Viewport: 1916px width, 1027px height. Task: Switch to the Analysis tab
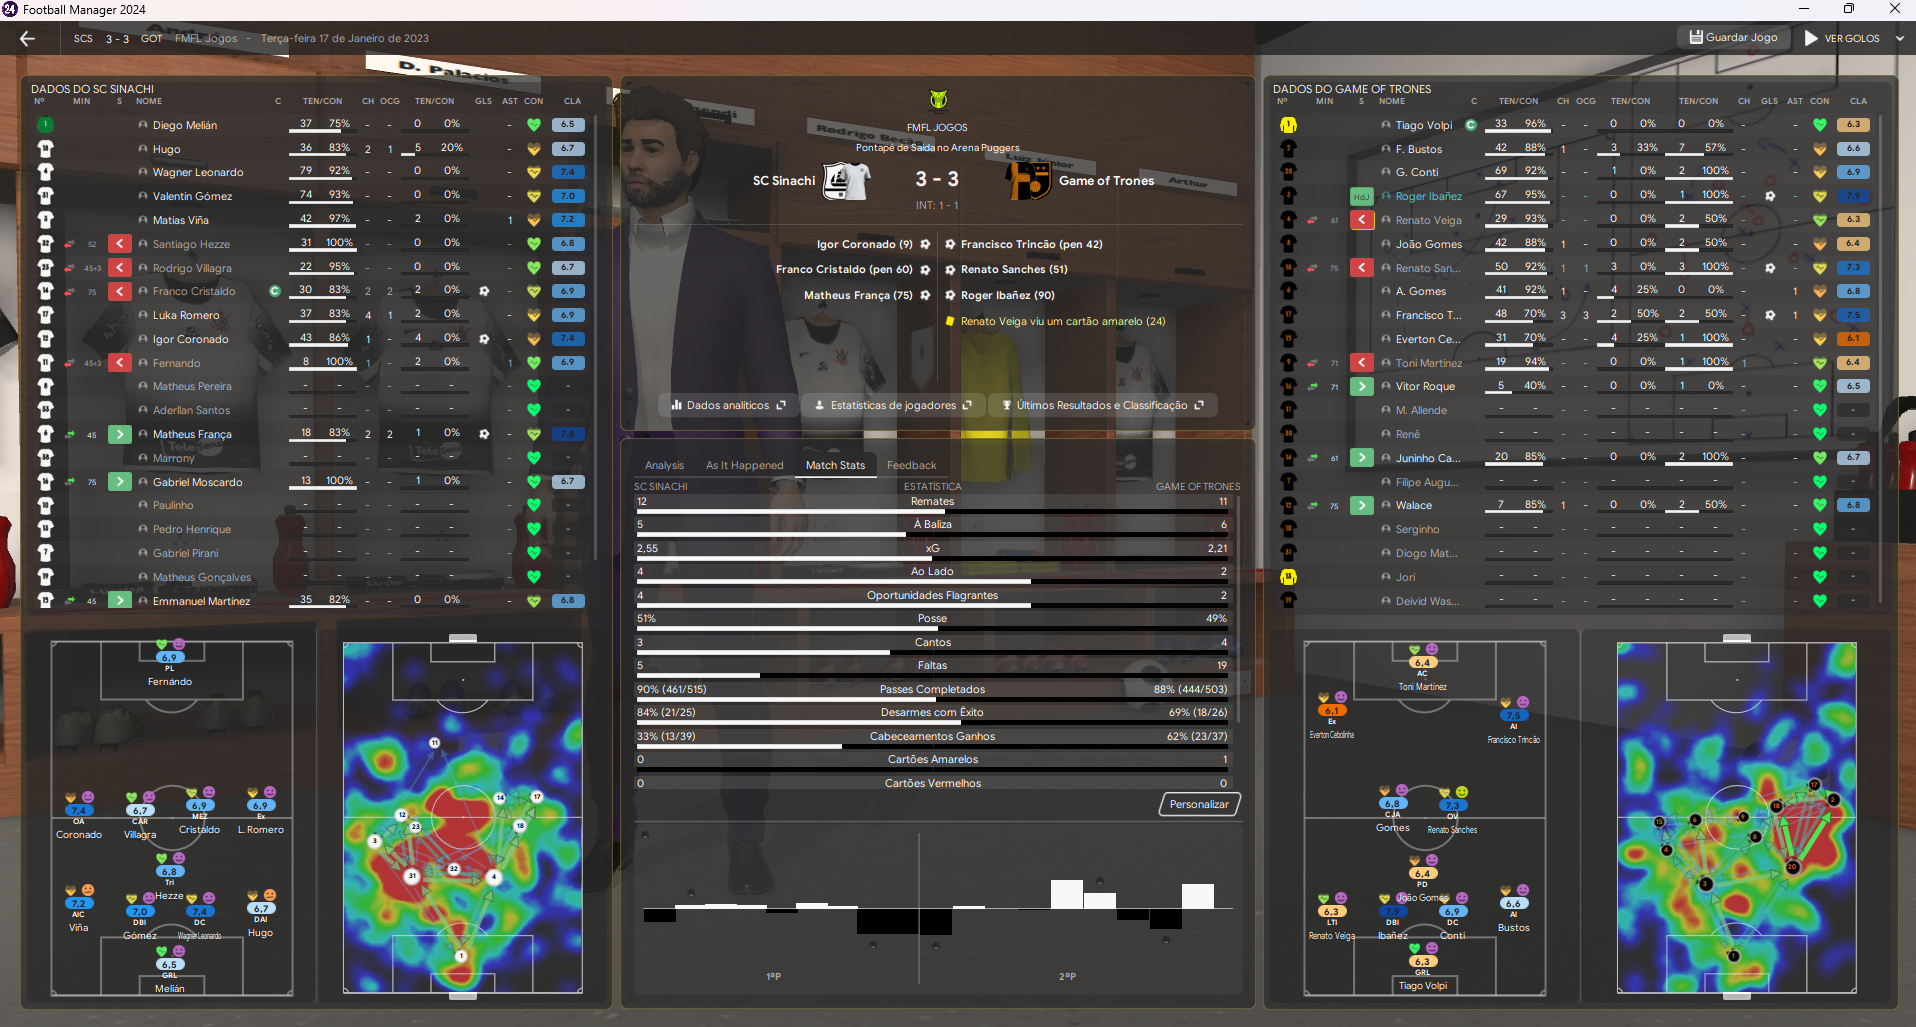coord(664,466)
